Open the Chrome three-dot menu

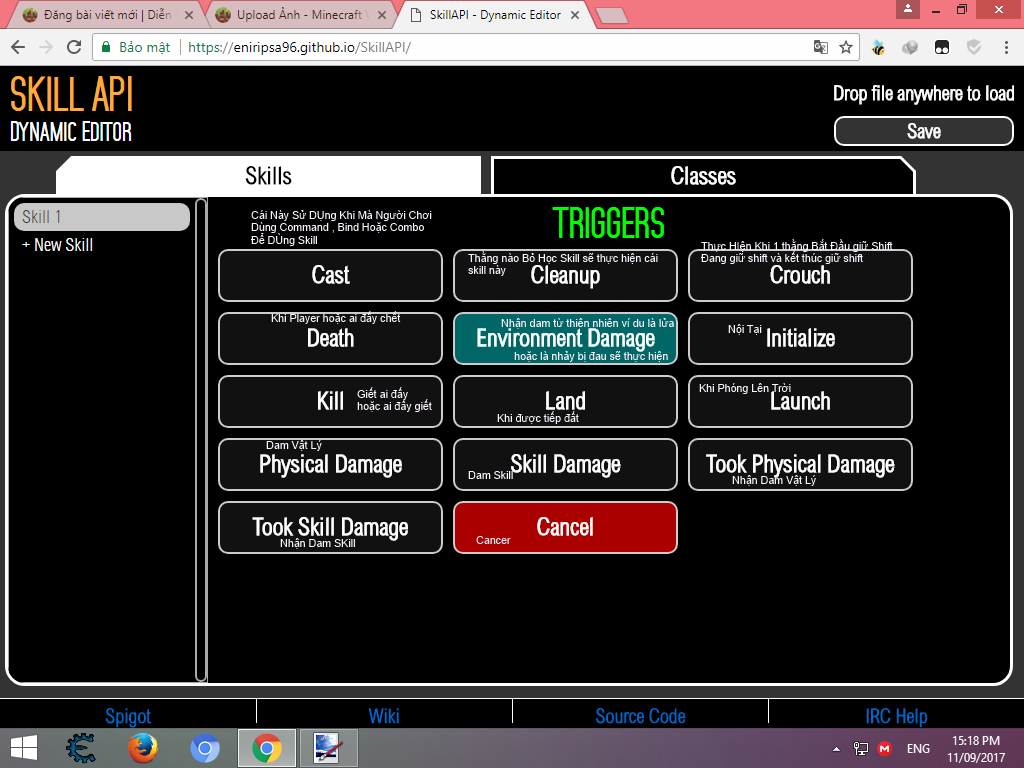point(1006,47)
